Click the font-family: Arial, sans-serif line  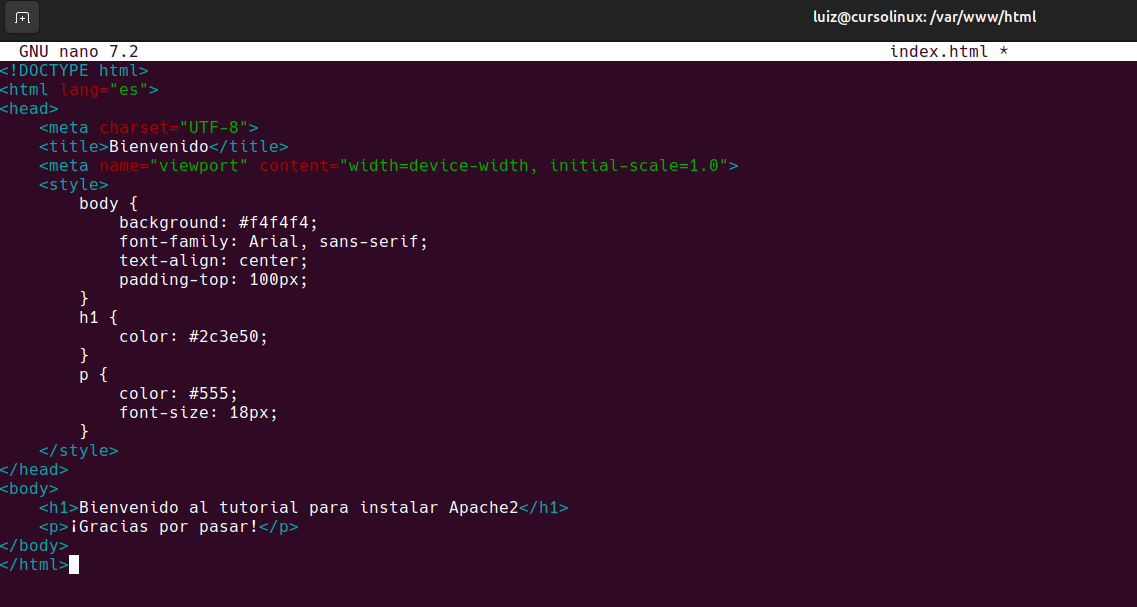(272, 242)
